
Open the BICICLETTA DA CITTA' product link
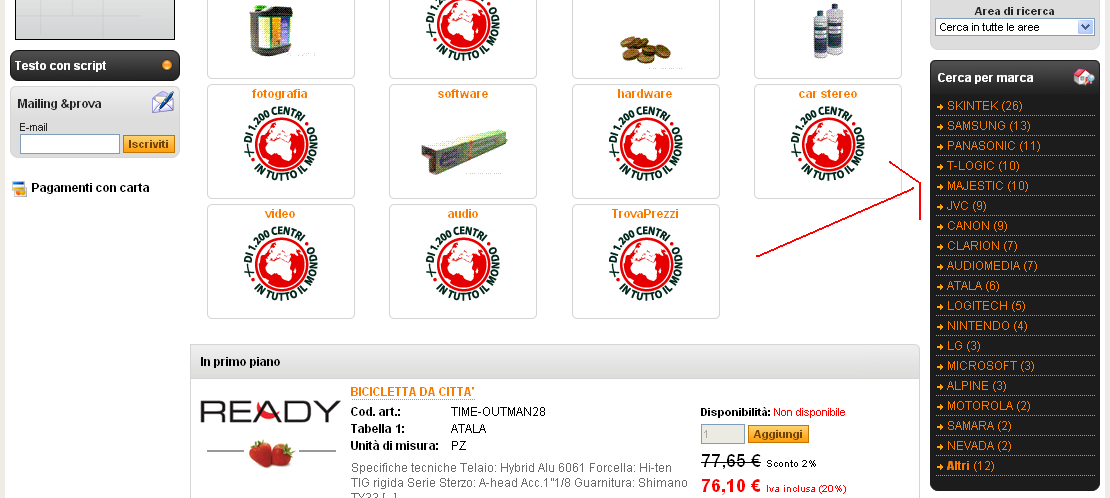pos(412,392)
